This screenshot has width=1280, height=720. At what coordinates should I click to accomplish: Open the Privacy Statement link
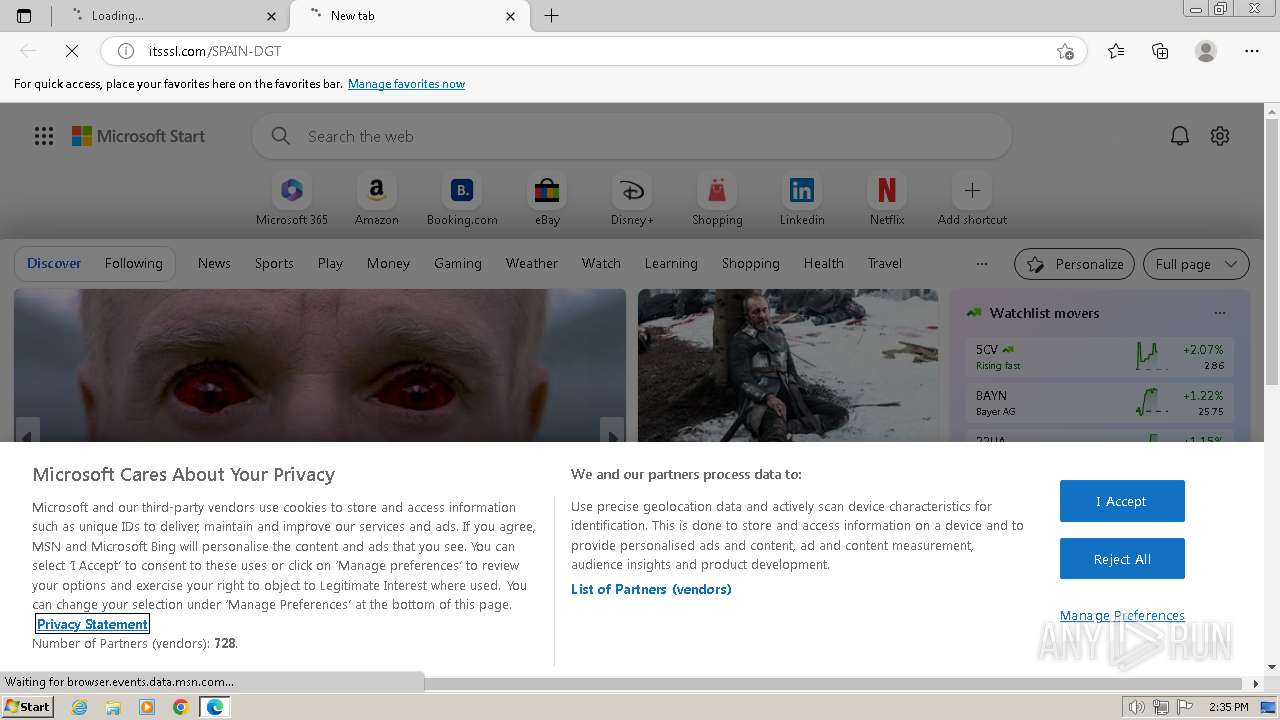click(x=92, y=624)
